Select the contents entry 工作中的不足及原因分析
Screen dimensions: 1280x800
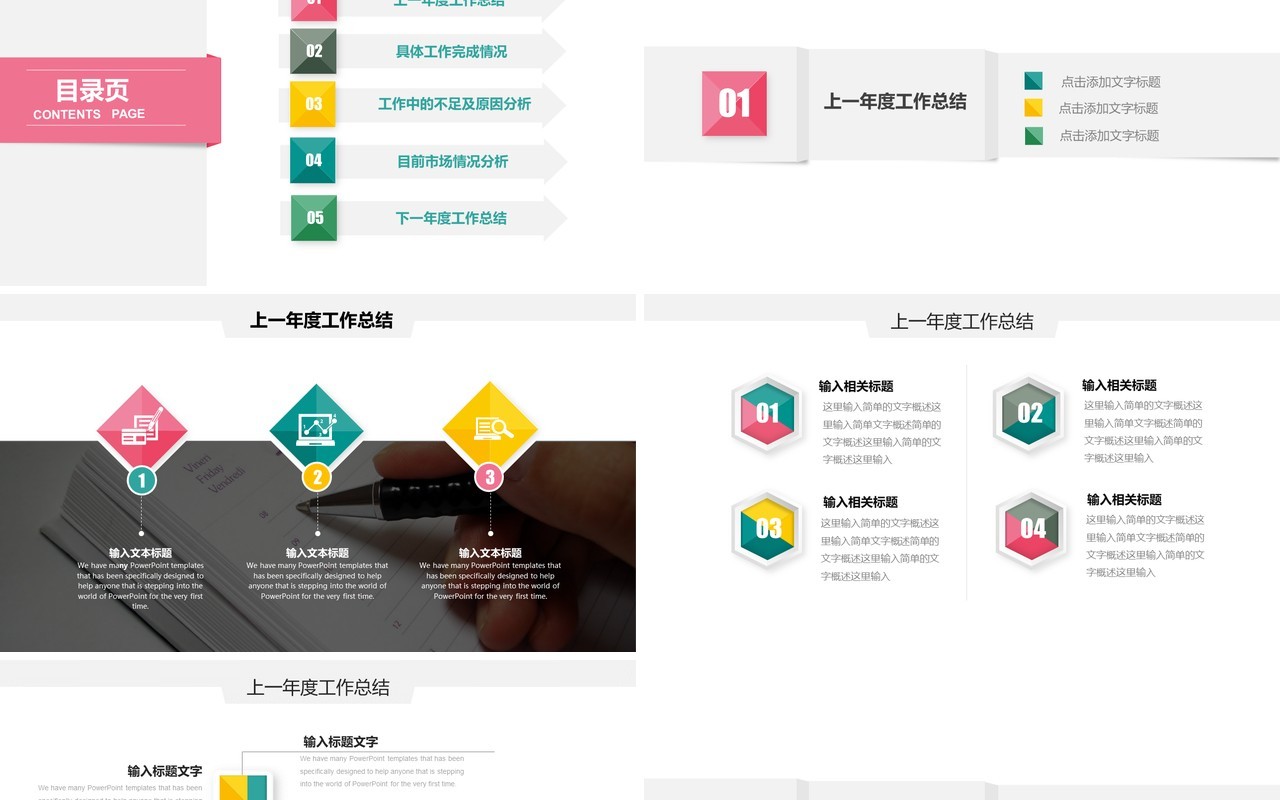454,104
